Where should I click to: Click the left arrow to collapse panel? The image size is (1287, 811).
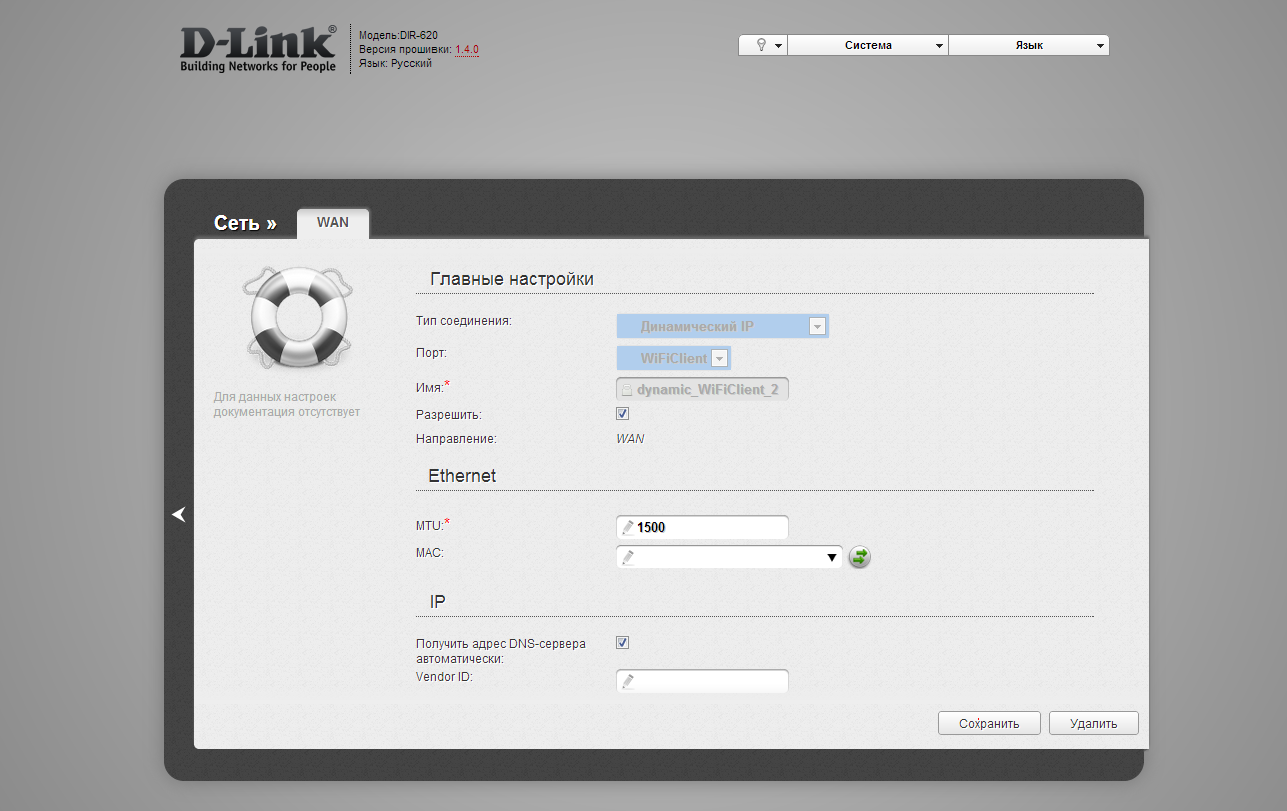(x=179, y=514)
